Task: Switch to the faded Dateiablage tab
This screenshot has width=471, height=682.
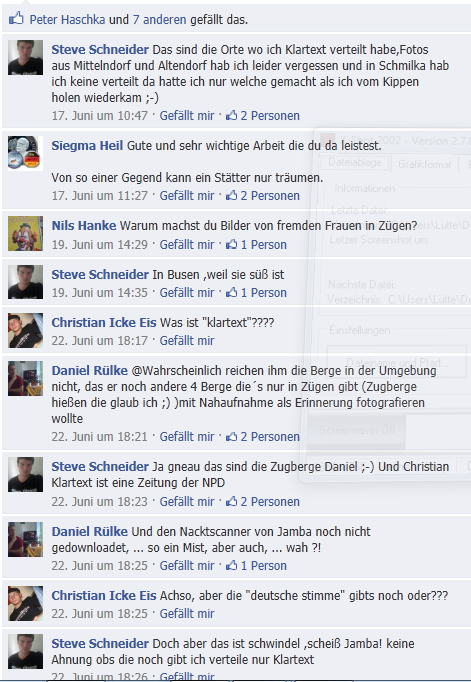Action: (x=354, y=163)
